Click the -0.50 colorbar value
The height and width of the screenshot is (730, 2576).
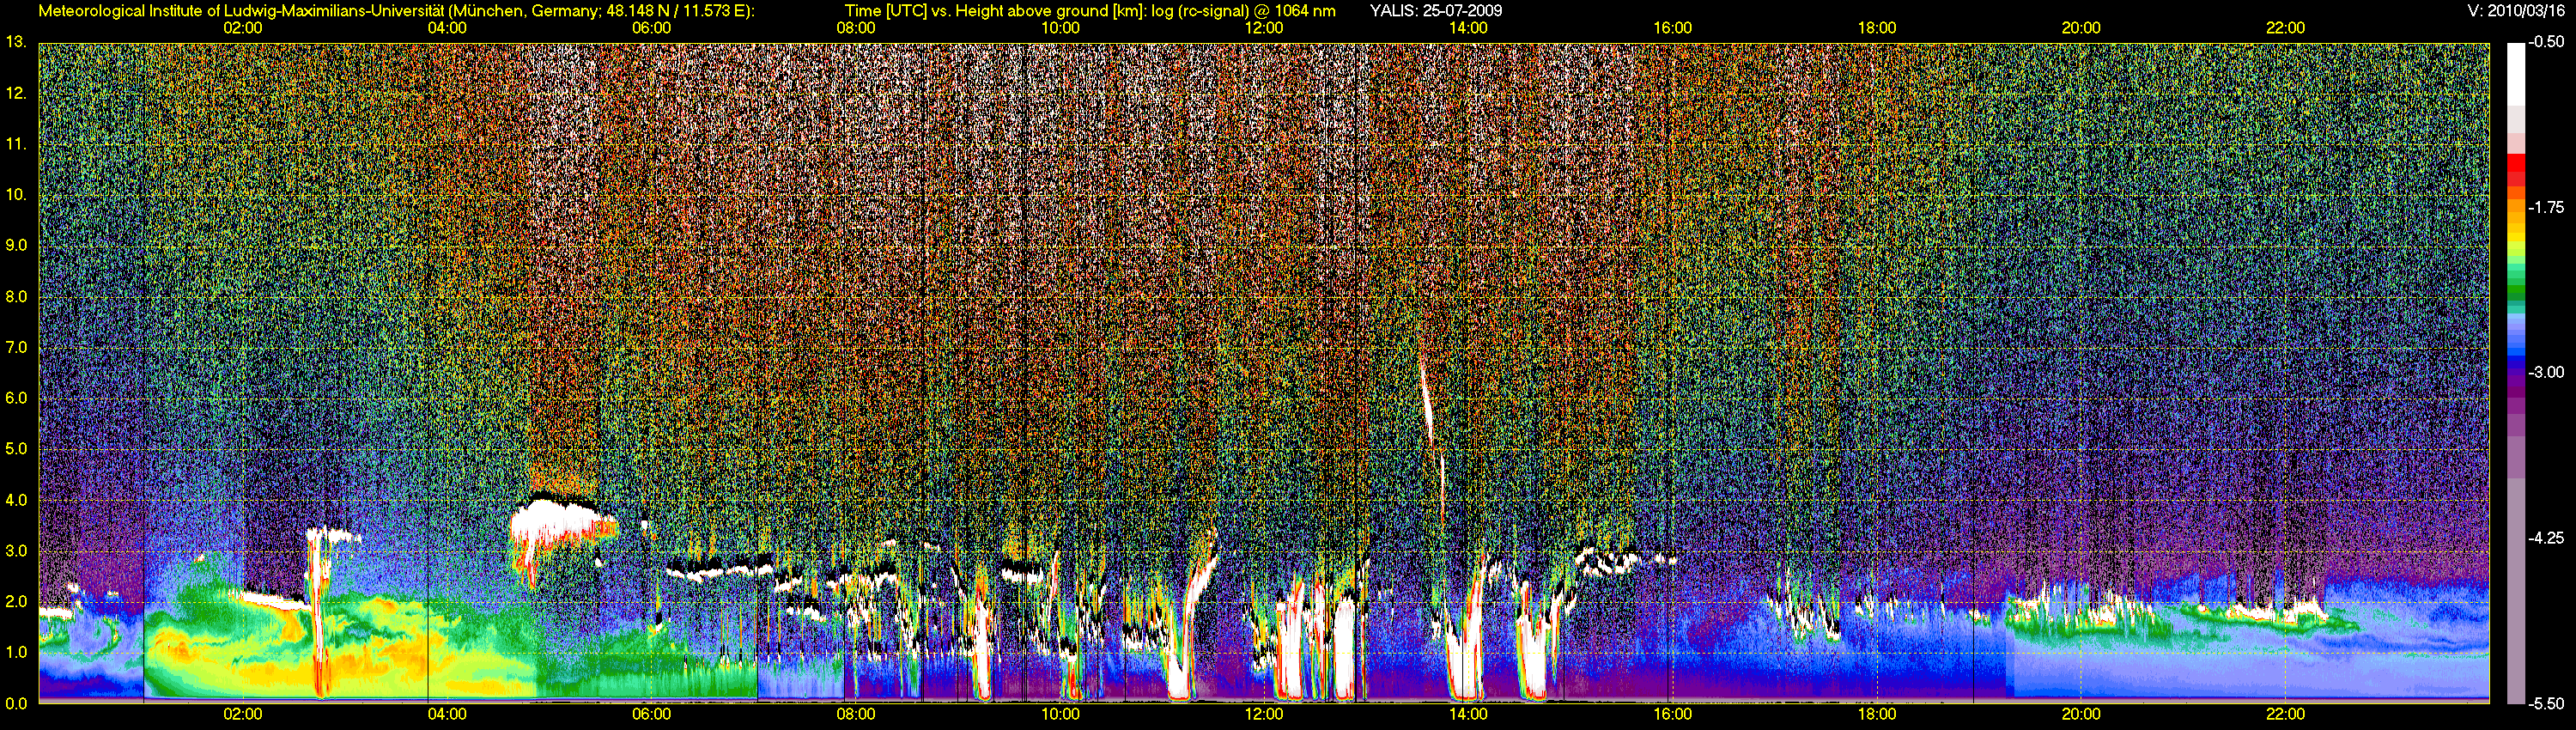pyautogui.click(x=2546, y=42)
